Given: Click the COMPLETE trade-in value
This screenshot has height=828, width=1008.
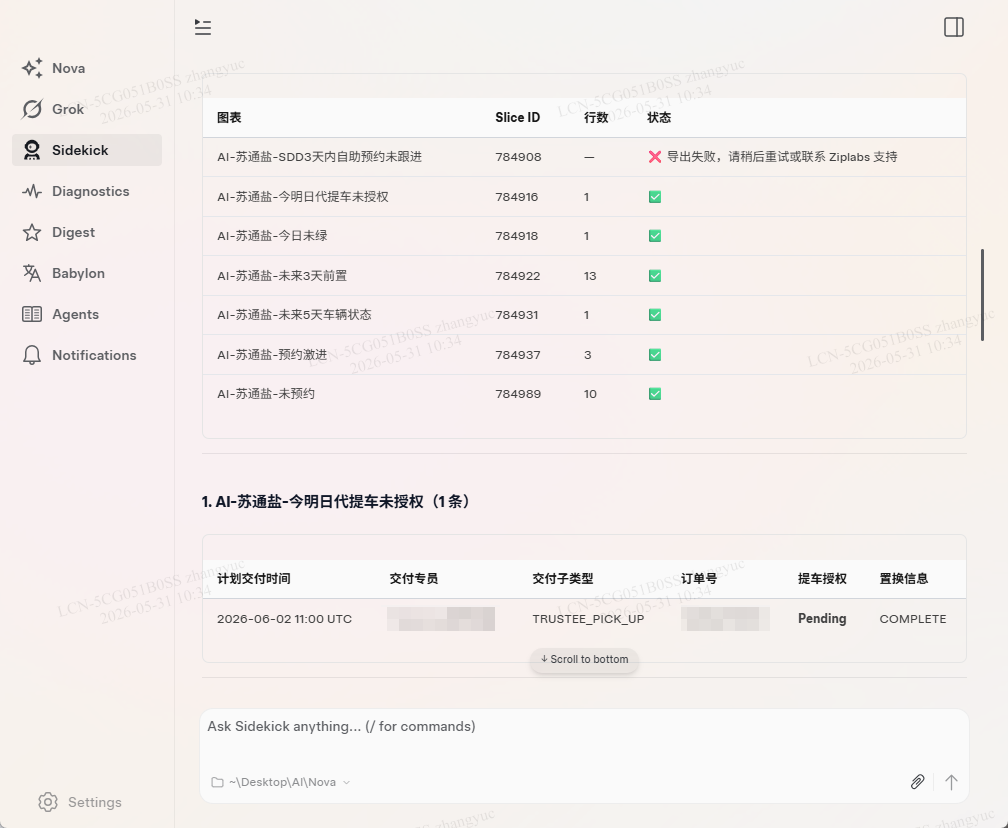Looking at the screenshot, I should click(913, 619).
